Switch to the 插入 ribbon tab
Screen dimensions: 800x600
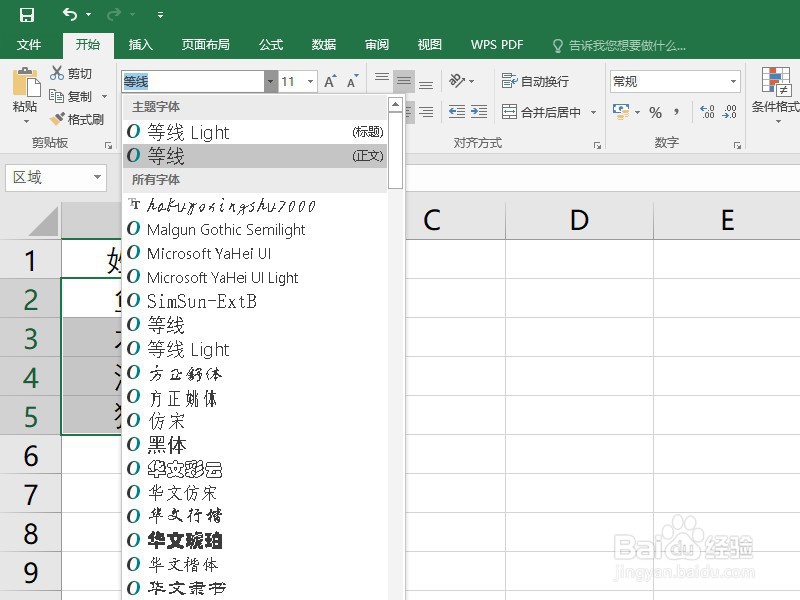[x=140, y=45]
